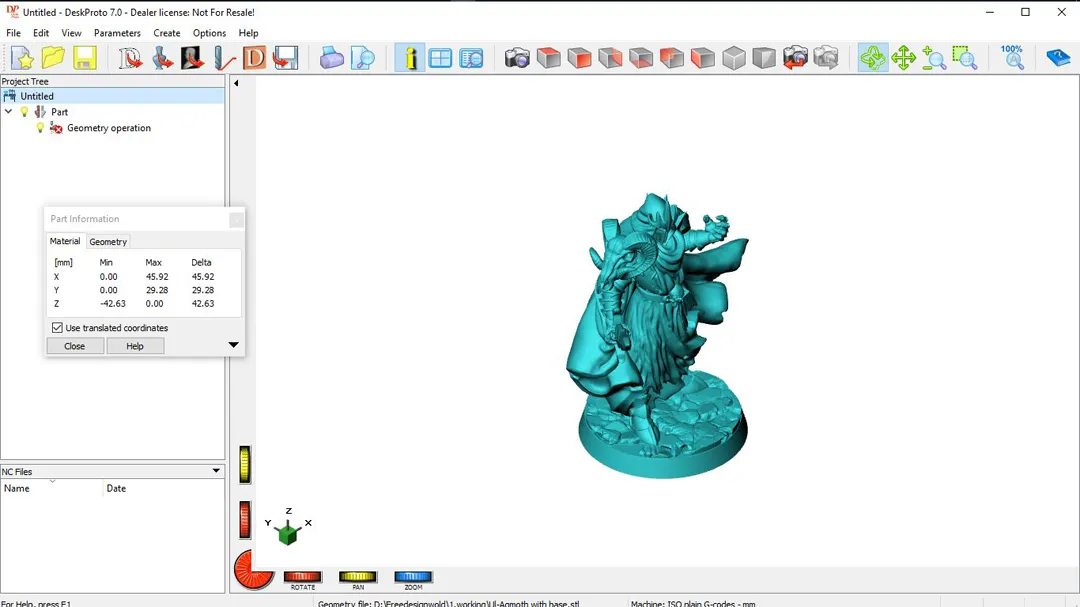Collapse the Part tree node
Image resolution: width=1080 pixels, height=607 pixels.
(x=9, y=112)
